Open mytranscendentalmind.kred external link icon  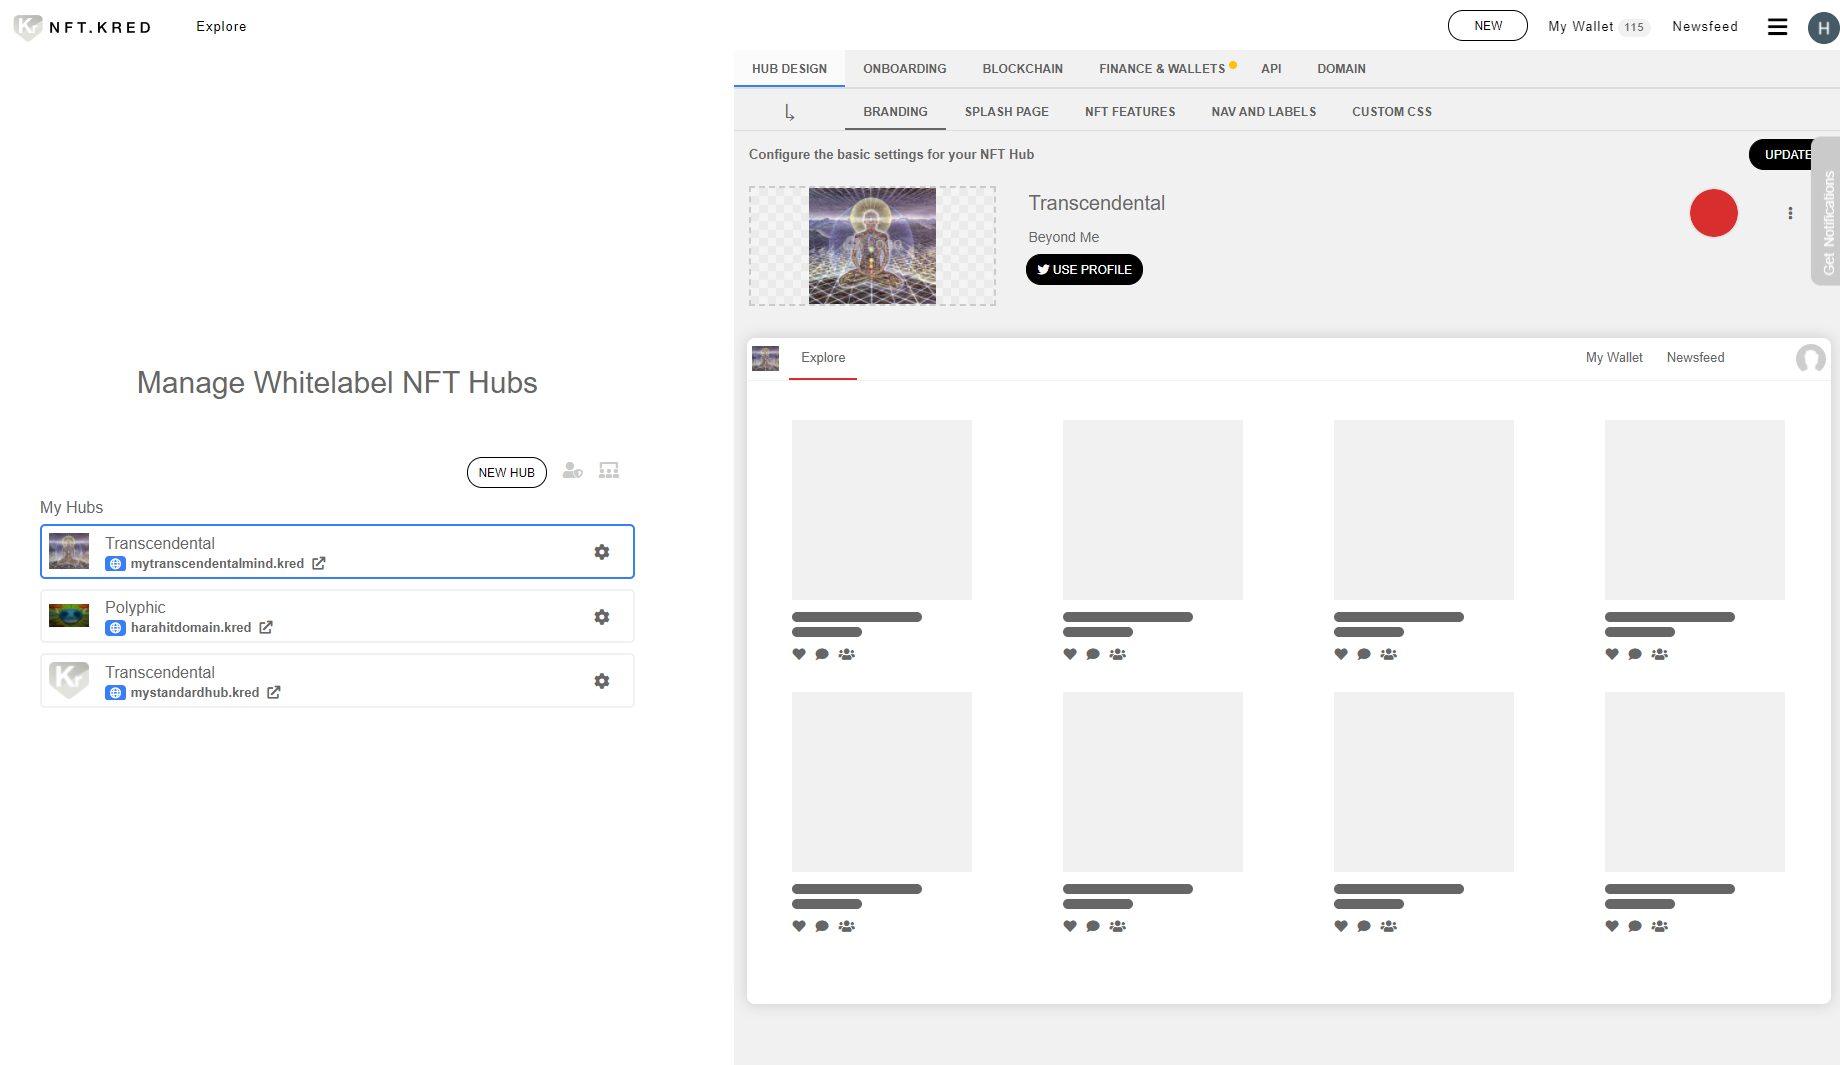319,563
